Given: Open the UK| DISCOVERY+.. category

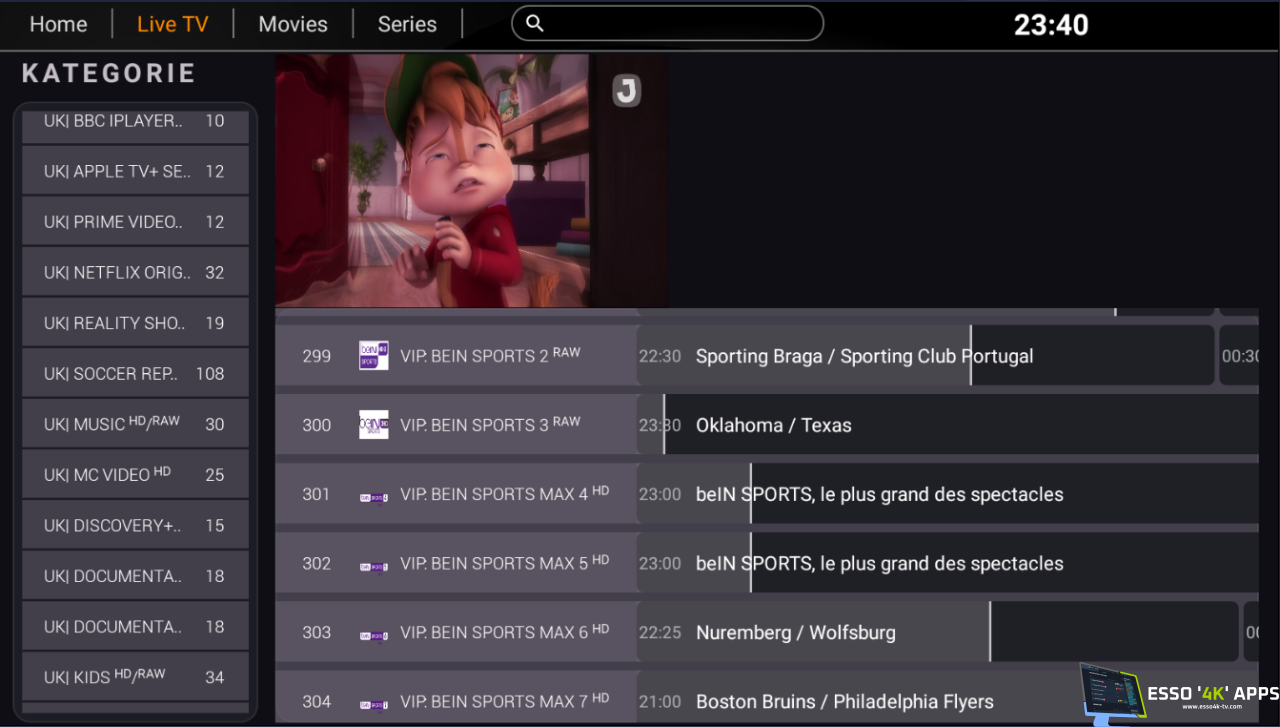Looking at the screenshot, I should tap(135, 525).
